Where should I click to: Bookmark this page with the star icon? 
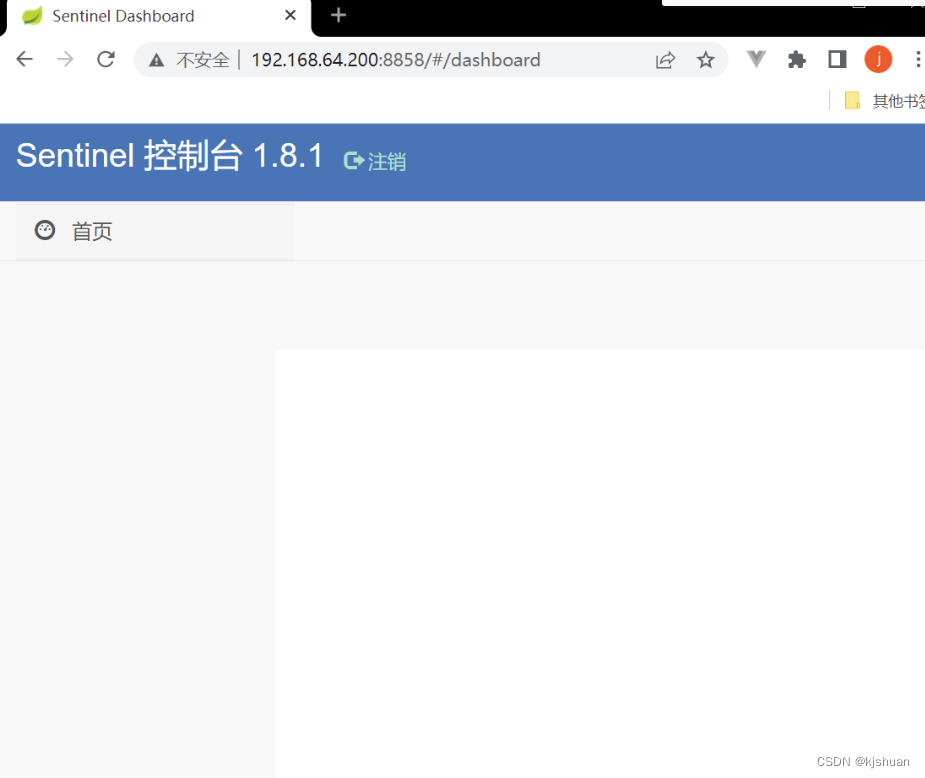click(x=706, y=60)
